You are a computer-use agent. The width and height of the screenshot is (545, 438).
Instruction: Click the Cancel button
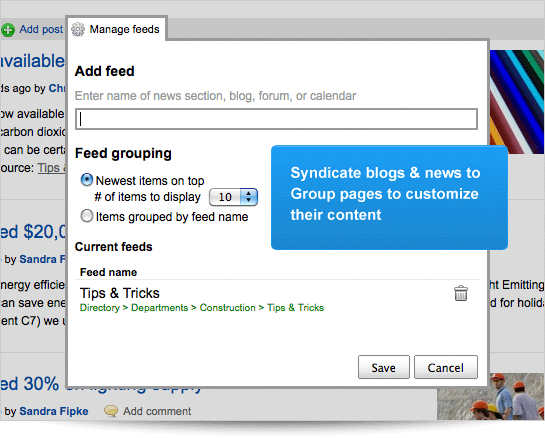446,367
